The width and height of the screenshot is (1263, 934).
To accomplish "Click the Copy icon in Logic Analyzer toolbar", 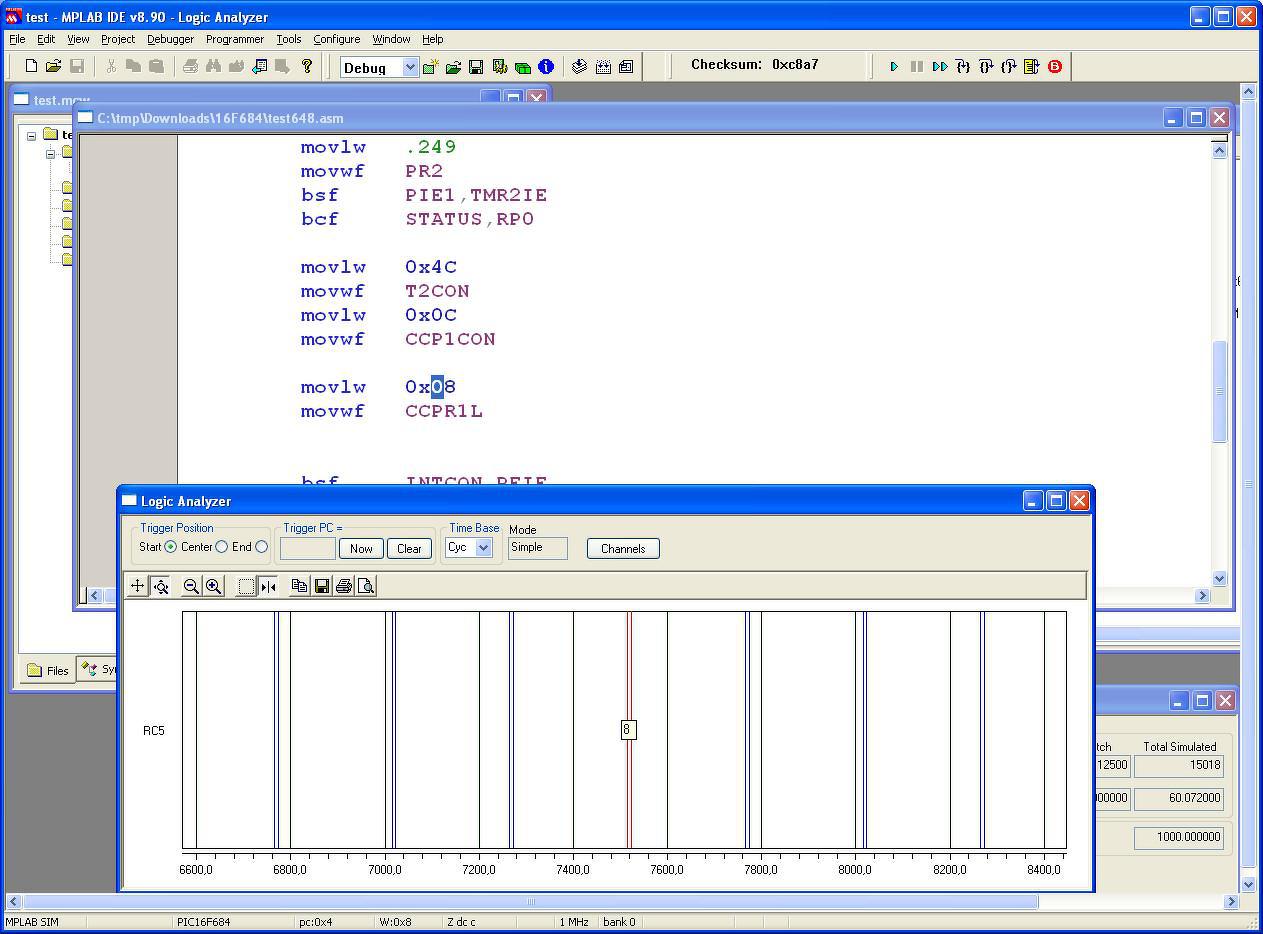I will coord(299,587).
